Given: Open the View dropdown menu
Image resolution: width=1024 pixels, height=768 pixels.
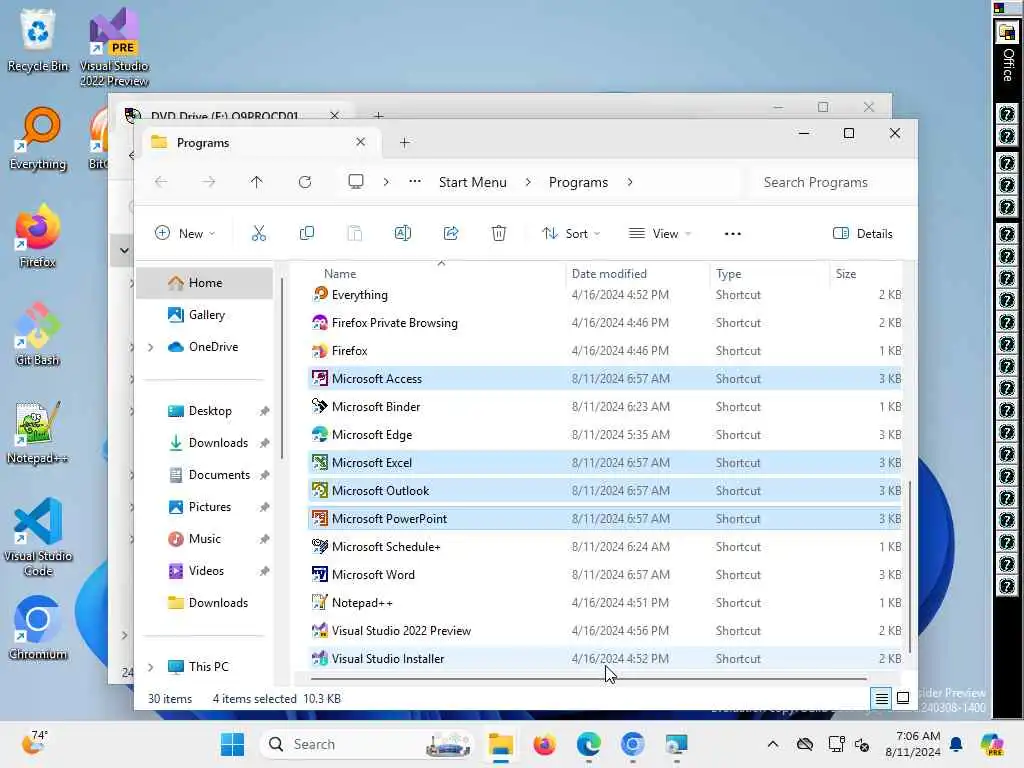Looking at the screenshot, I should pos(660,233).
